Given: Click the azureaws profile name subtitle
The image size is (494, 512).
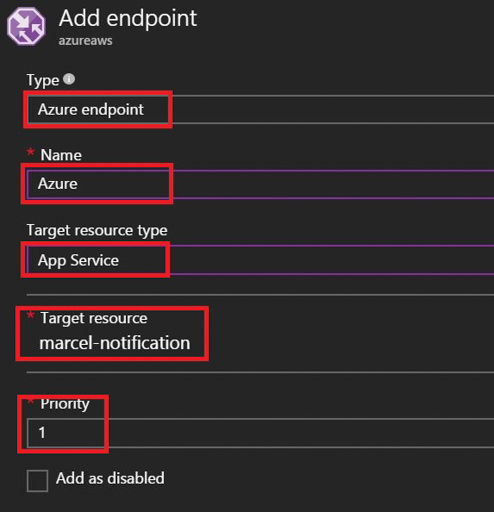Looking at the screenshot, I should pos(86,41).
